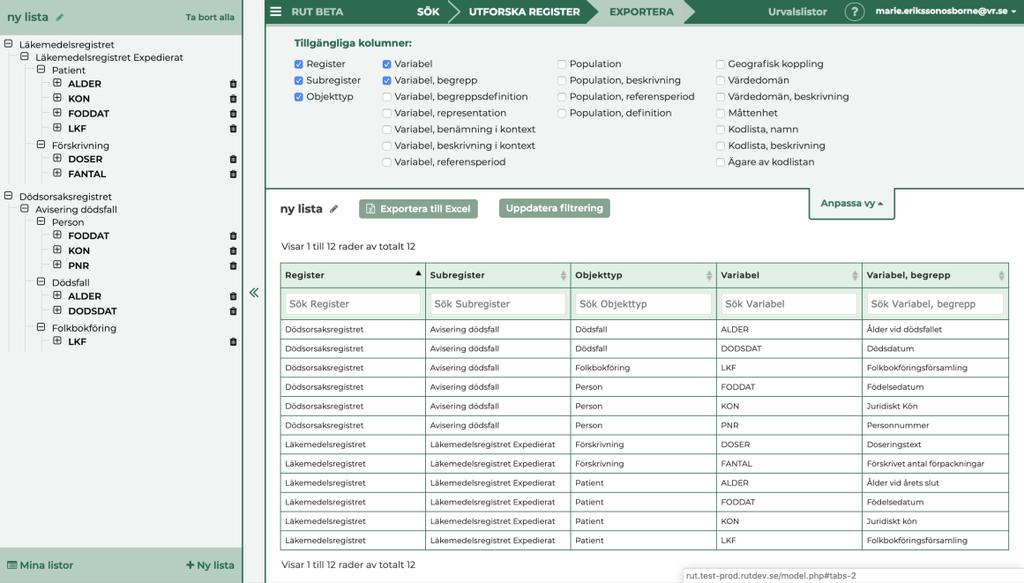Uncheck the Variabel column checkbox

click(x=387, y=64)
